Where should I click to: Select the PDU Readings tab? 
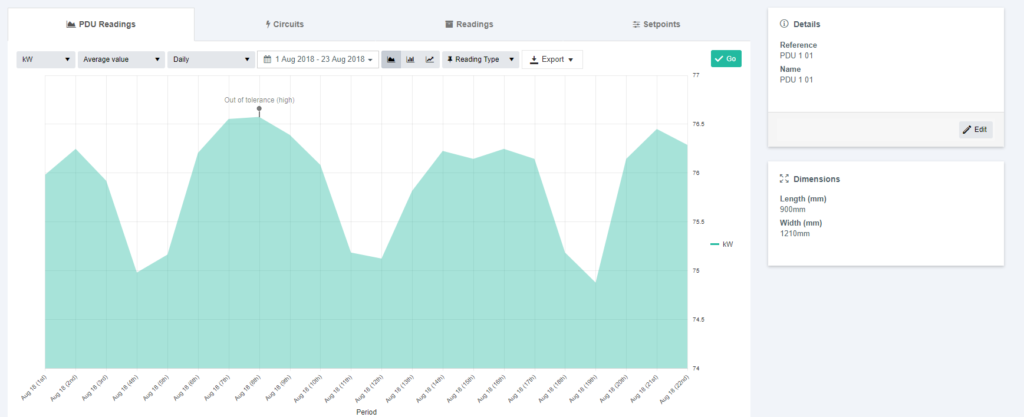click(x=100, y=23)
